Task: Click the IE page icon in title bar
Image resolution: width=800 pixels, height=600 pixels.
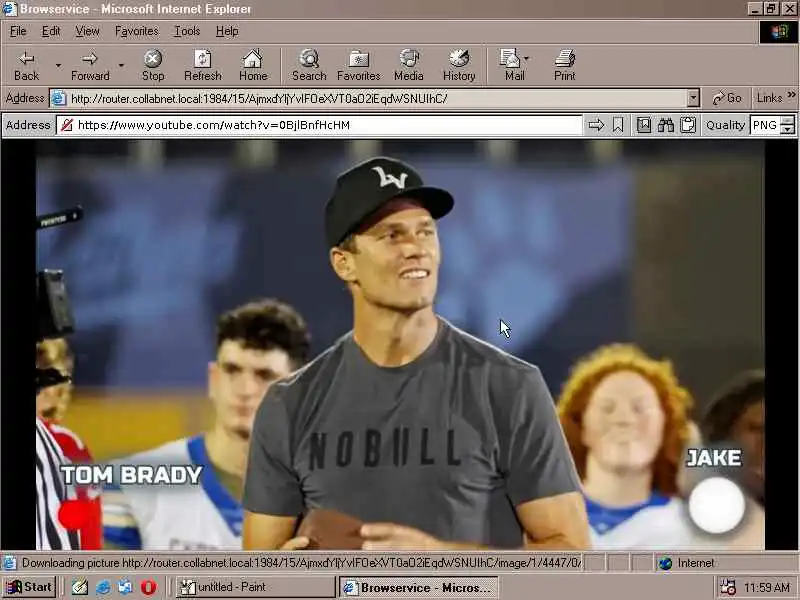Action: point(10,9)
